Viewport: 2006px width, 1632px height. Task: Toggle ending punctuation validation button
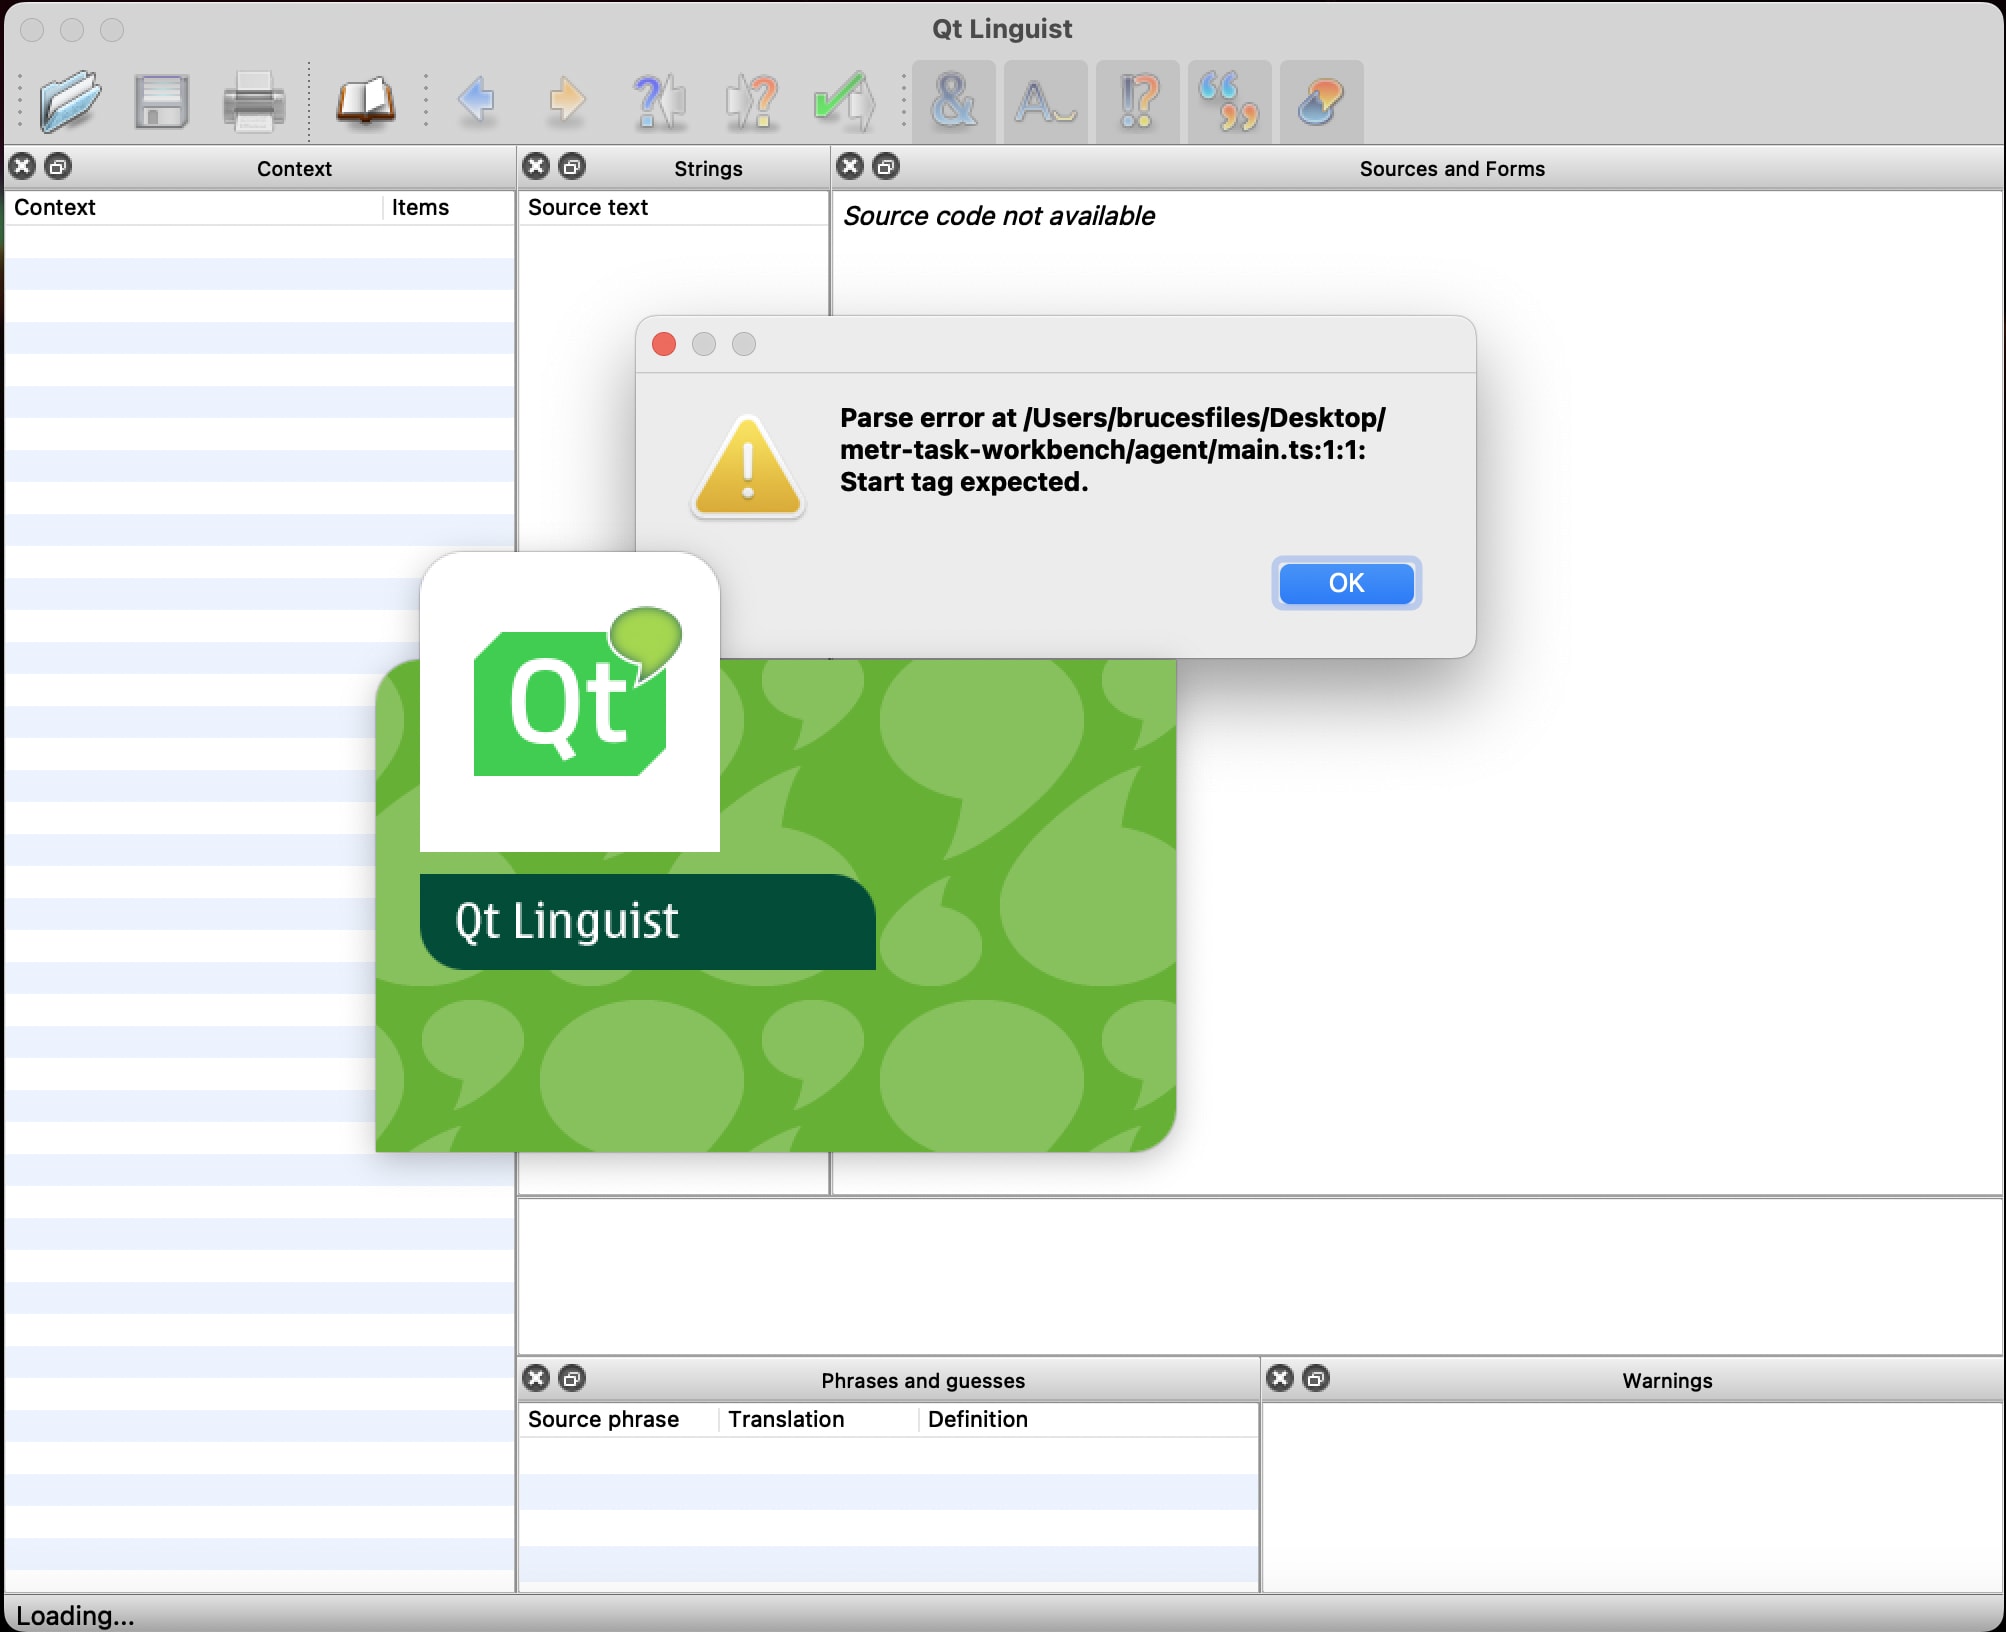(x=1137, y=101)
